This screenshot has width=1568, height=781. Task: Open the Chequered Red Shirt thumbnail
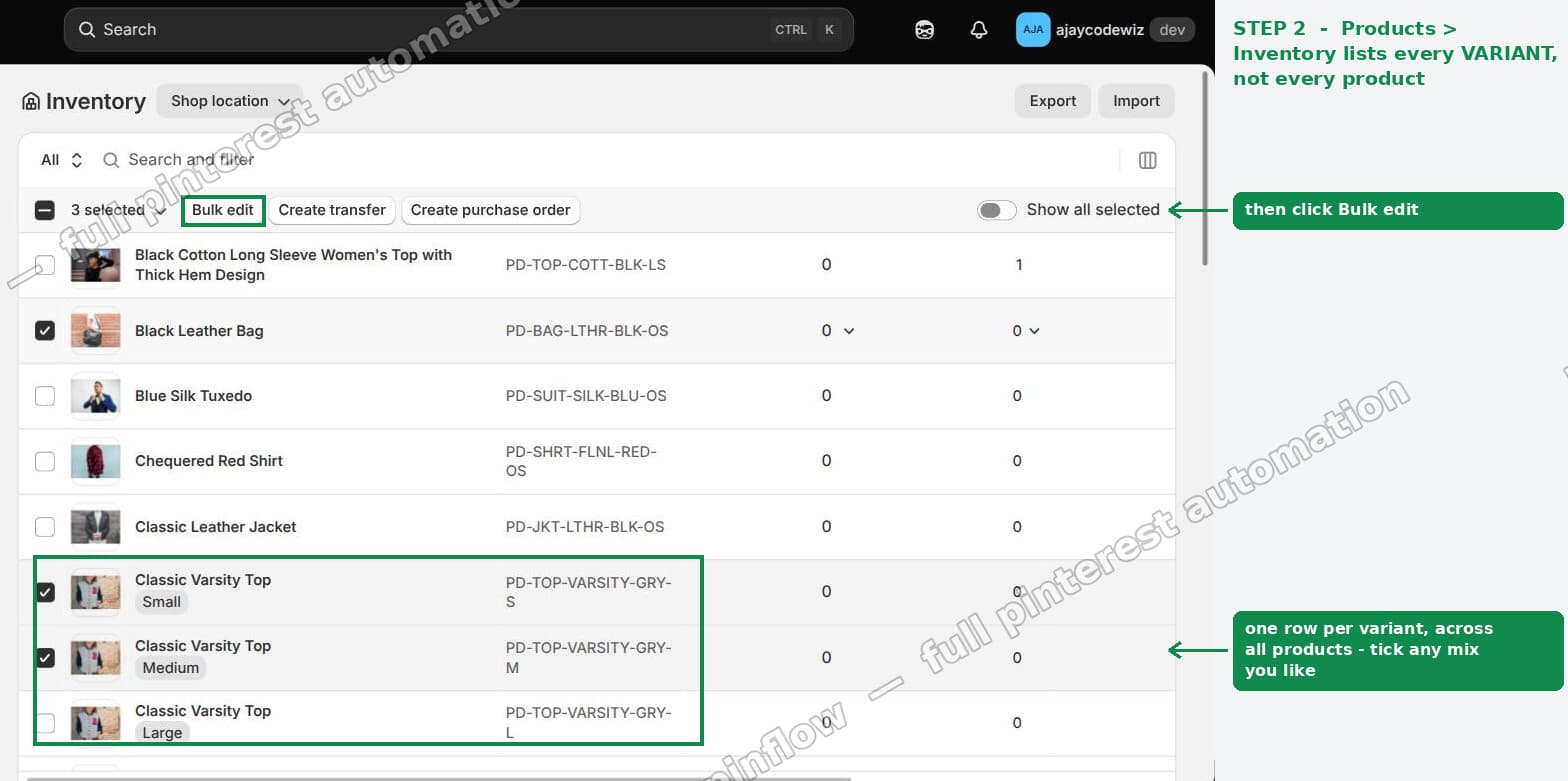[x=96, y=461]
